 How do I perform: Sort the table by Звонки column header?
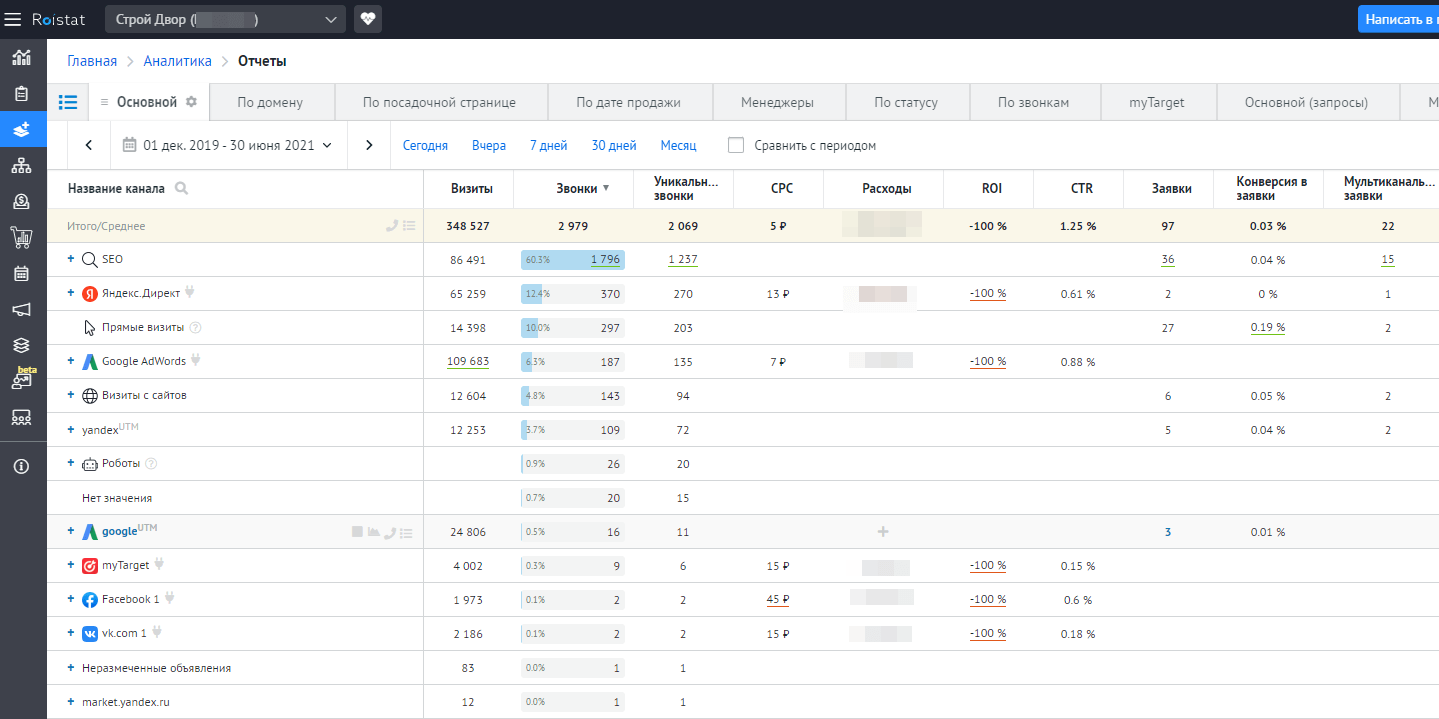pyautogui.click(x=577, y=188)
